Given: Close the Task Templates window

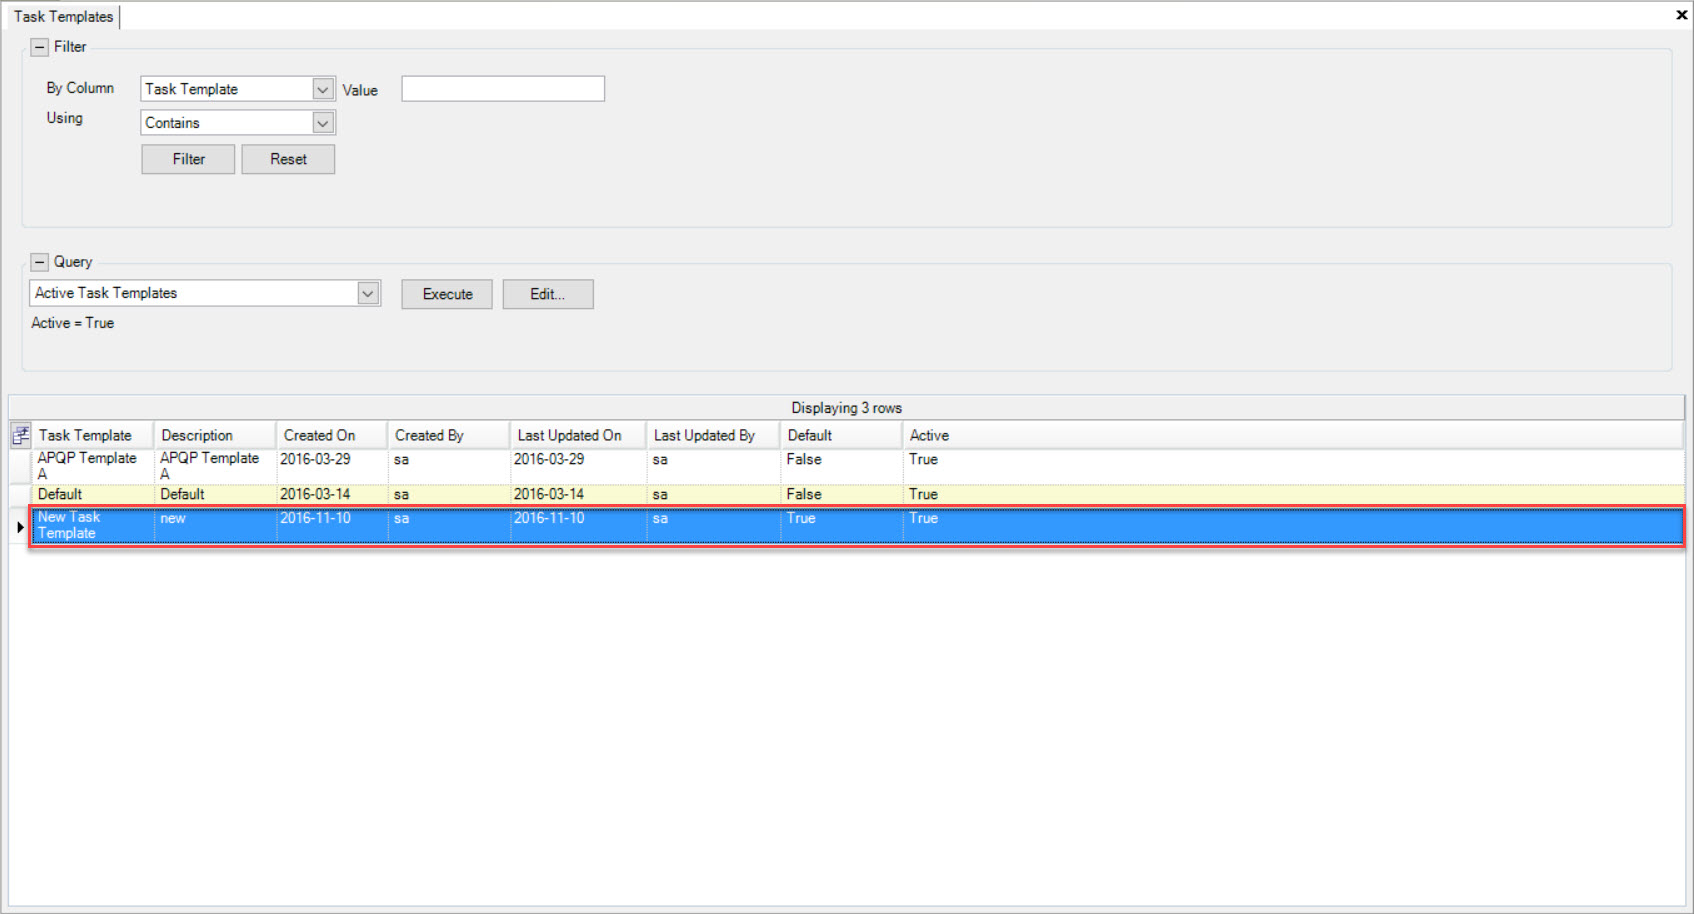Looking at the screenshot, I should point(1681,15).
